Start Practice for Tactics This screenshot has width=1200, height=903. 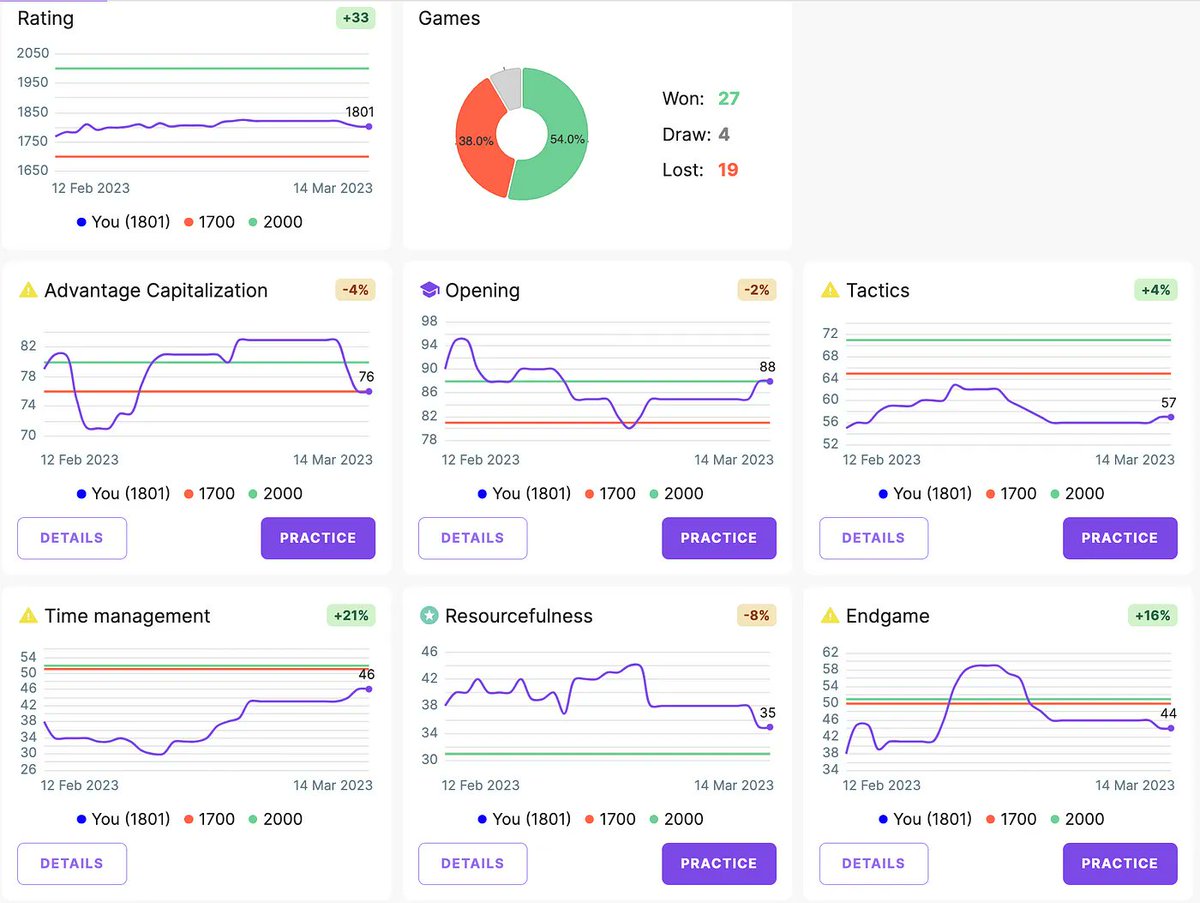tap(1120, 538)
